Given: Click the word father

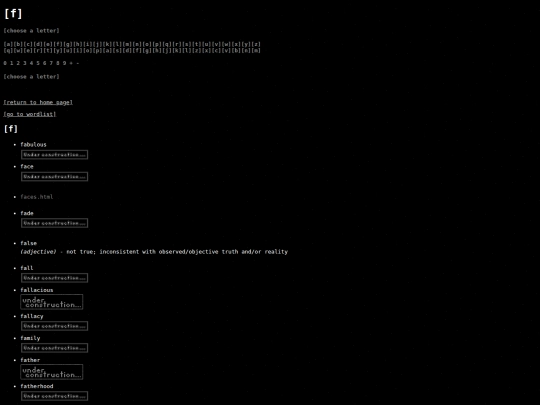Looking at the screenshot, I should coord(30,360).
